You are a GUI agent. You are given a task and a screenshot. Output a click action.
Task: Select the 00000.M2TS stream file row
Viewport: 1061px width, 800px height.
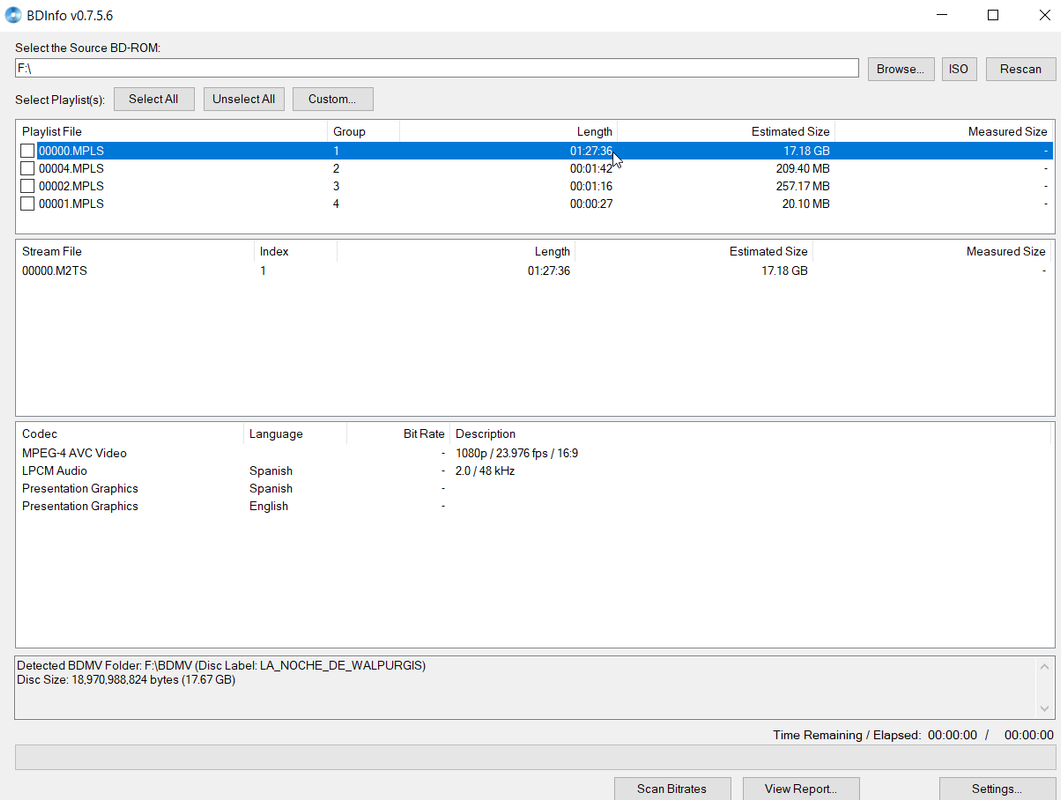[535, 271]
